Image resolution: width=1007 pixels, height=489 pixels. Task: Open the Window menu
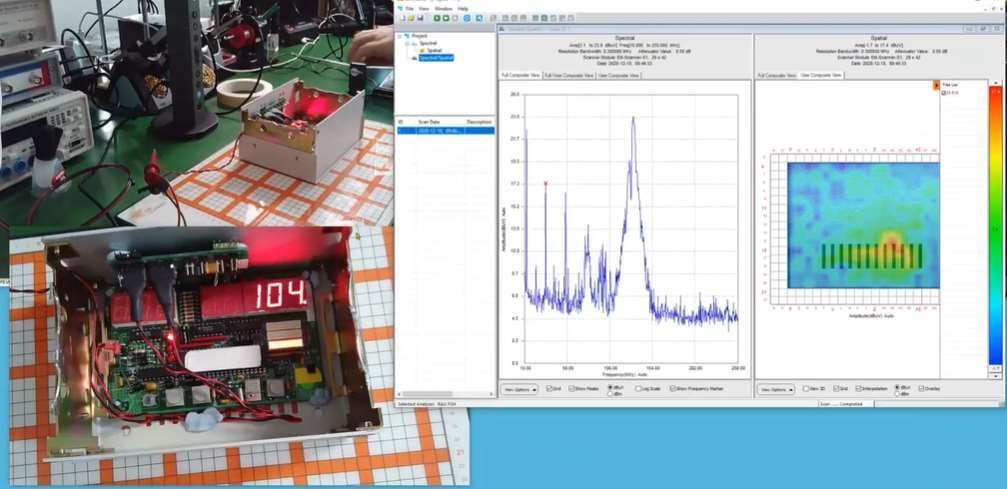click(443, 8)
